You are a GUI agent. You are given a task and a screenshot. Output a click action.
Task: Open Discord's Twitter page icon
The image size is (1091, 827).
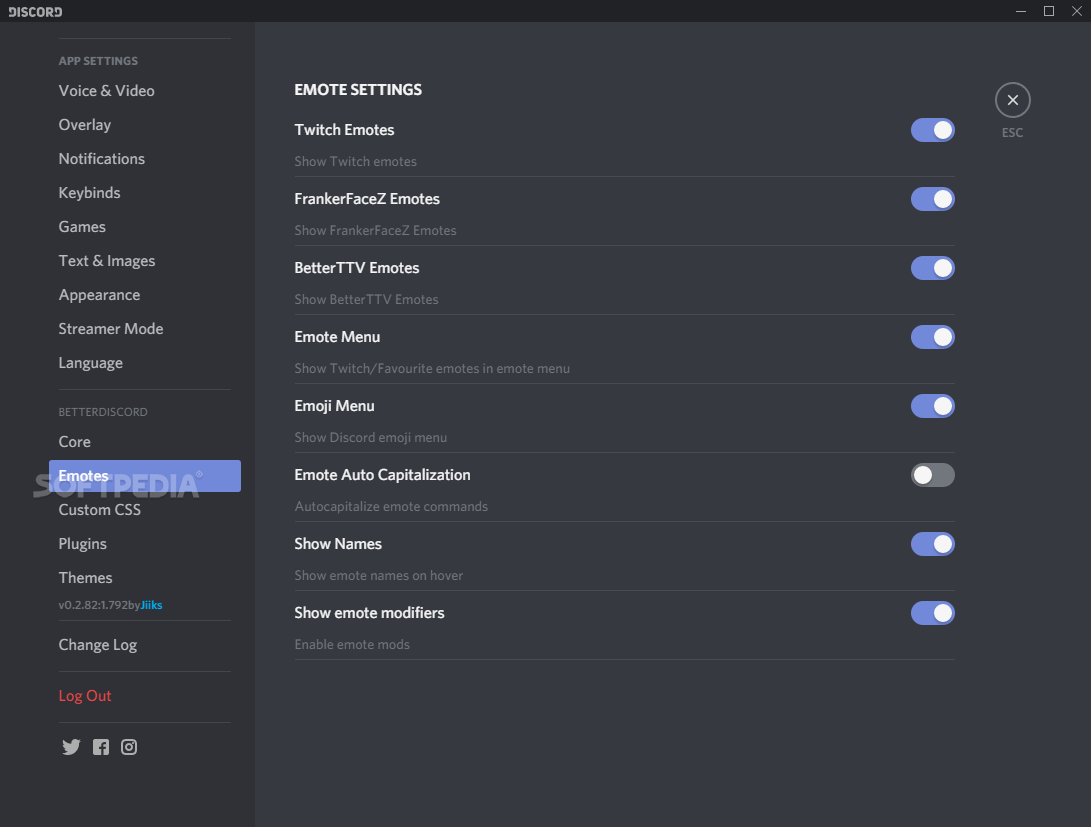(71, 747)
